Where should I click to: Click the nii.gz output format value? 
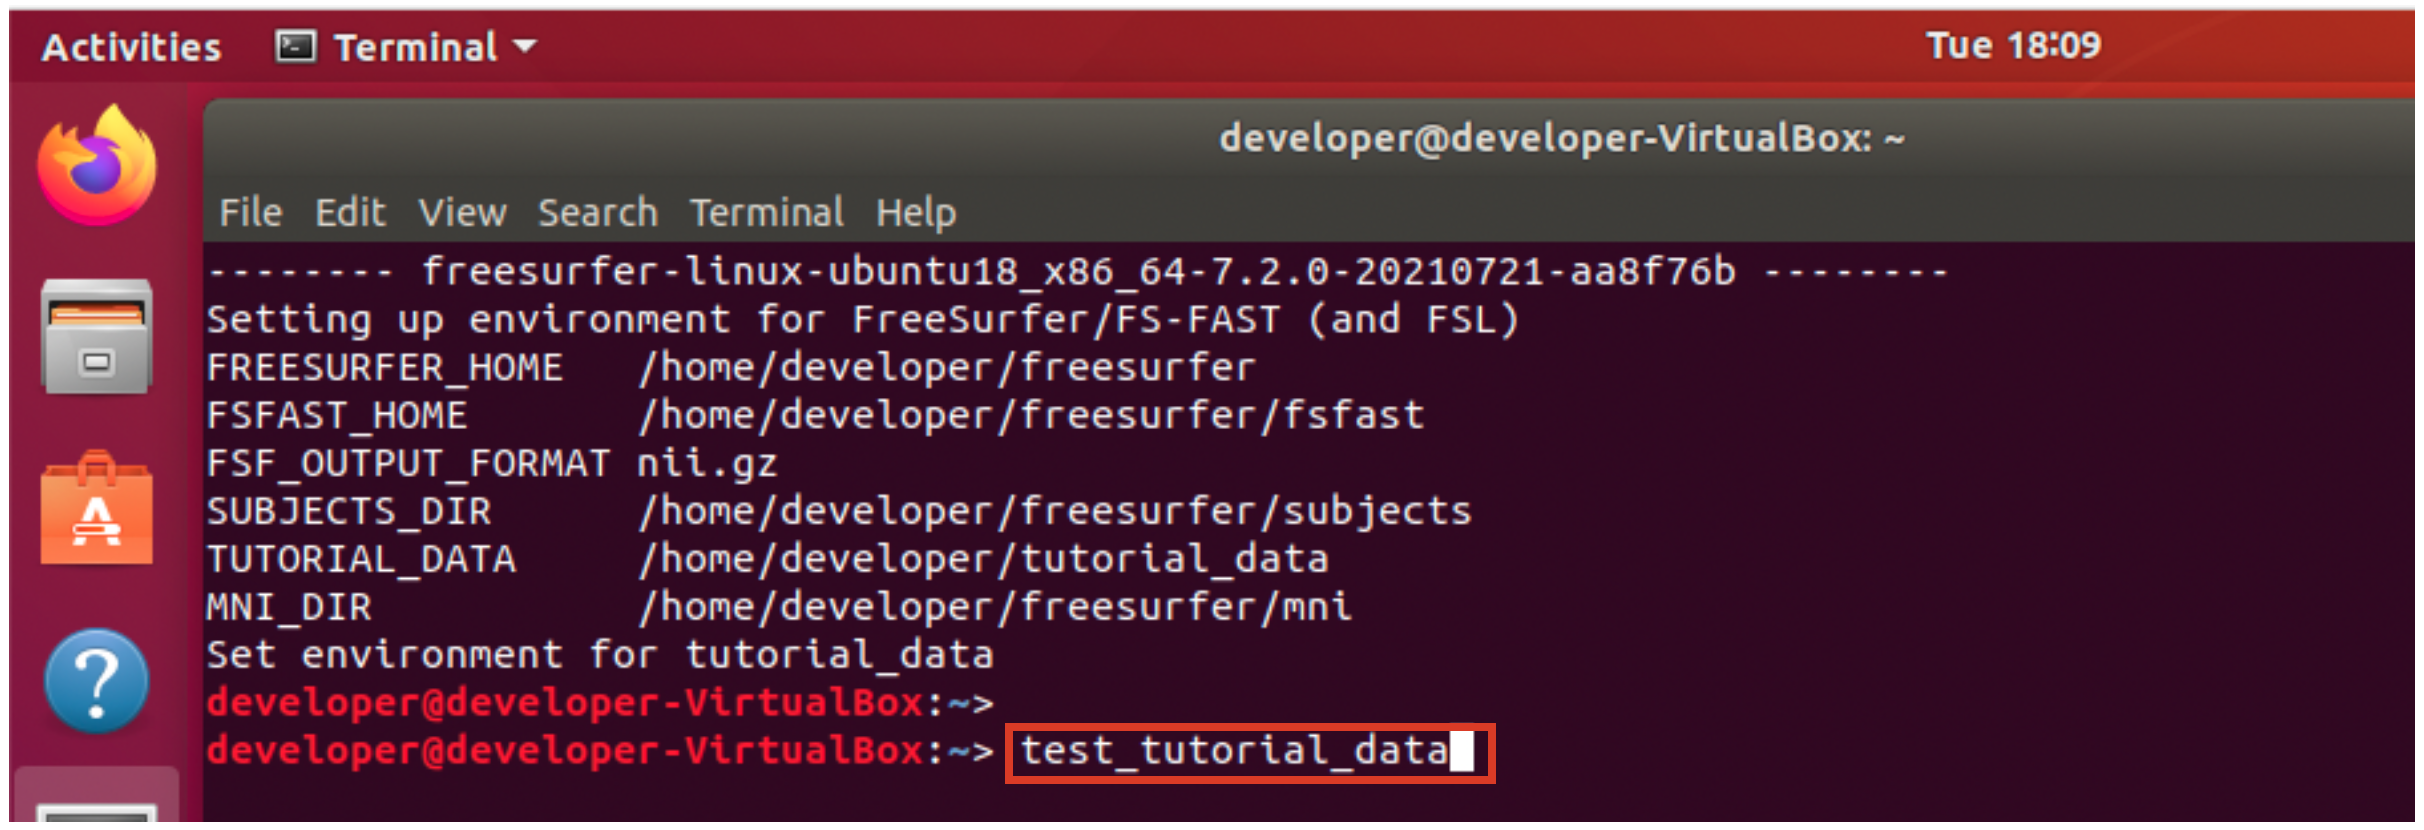(707, 464)
